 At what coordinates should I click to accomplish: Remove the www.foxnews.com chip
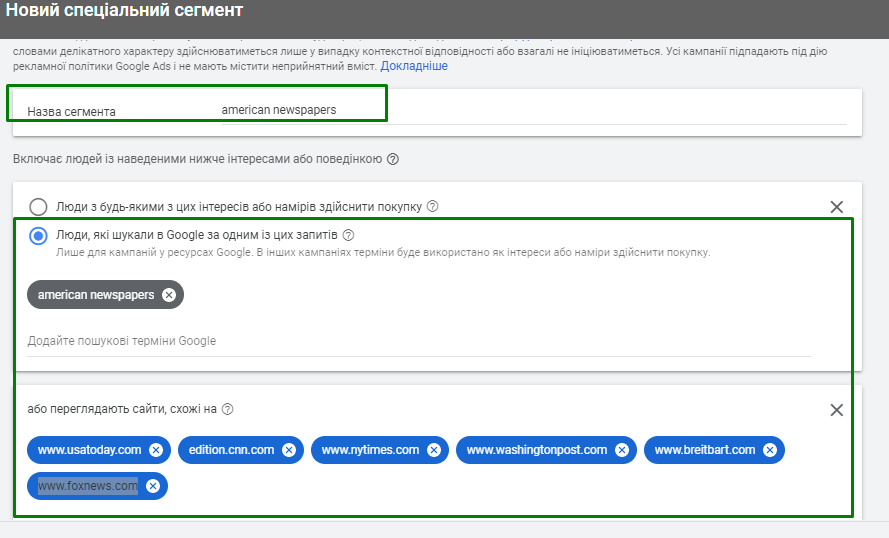click(153, 486)
